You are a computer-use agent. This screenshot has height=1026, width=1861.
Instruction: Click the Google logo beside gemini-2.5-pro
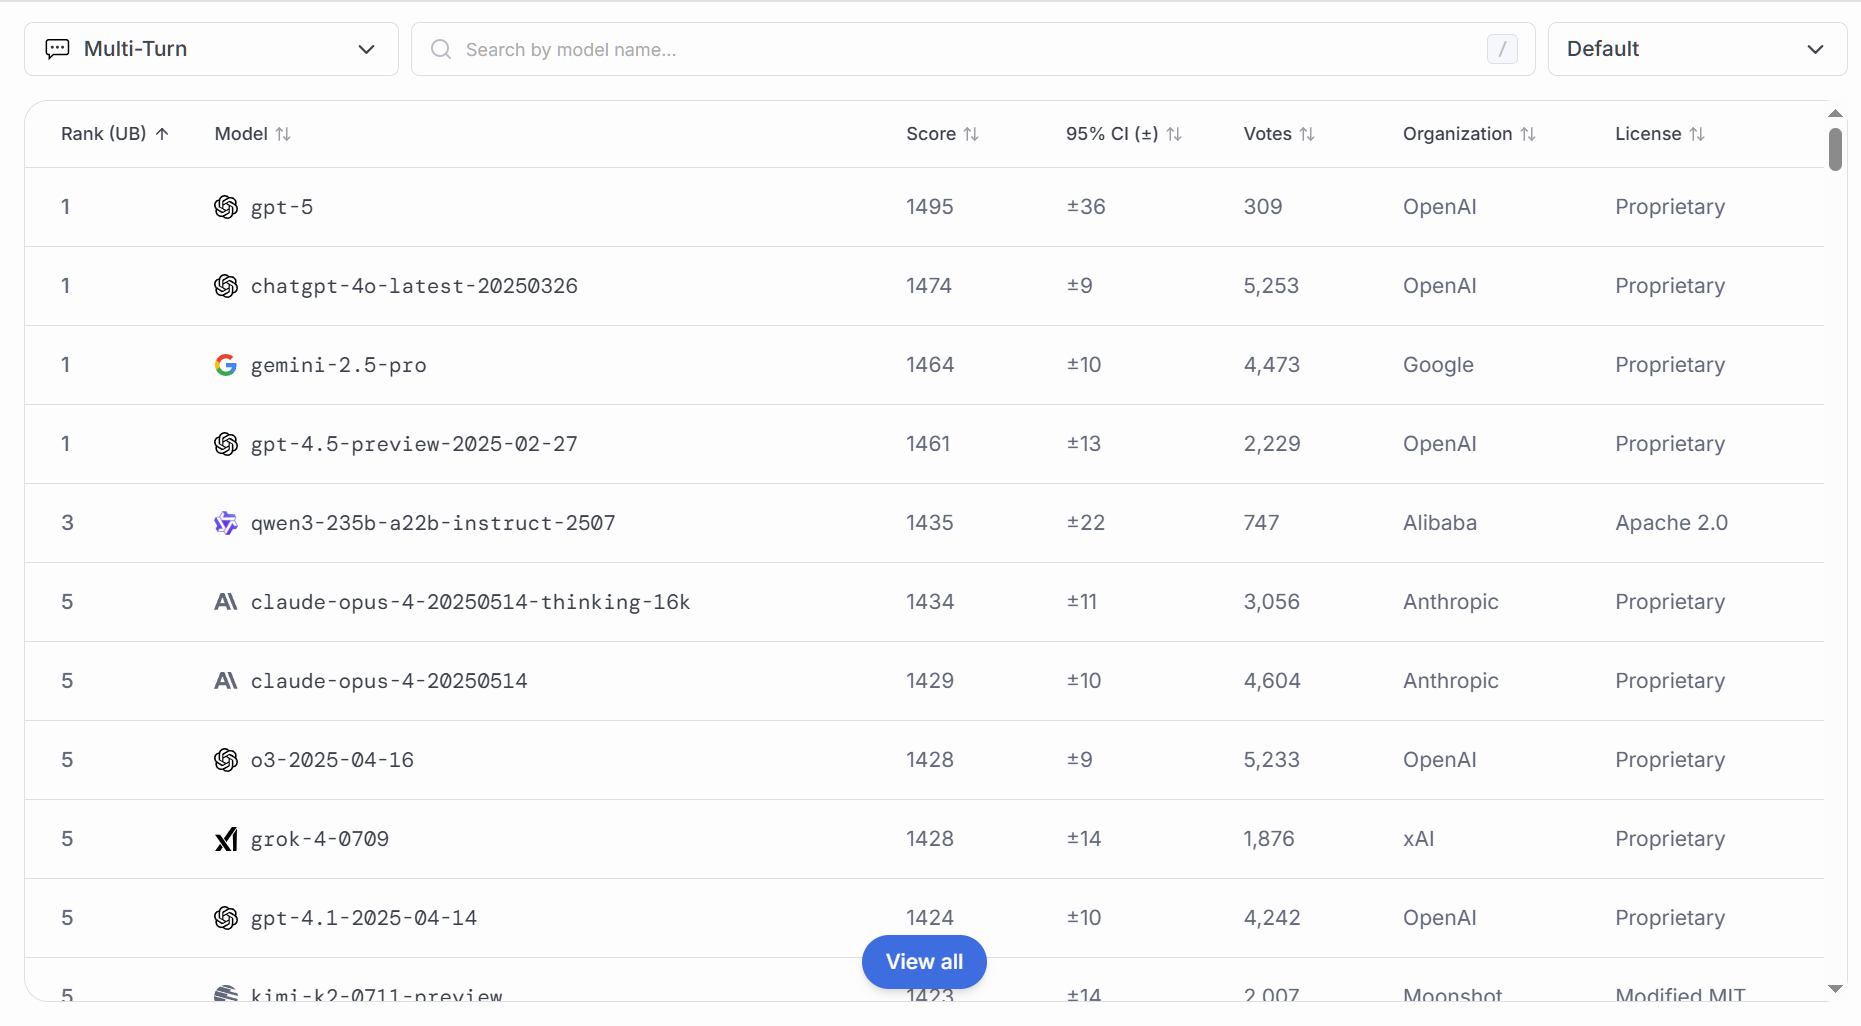226,365
